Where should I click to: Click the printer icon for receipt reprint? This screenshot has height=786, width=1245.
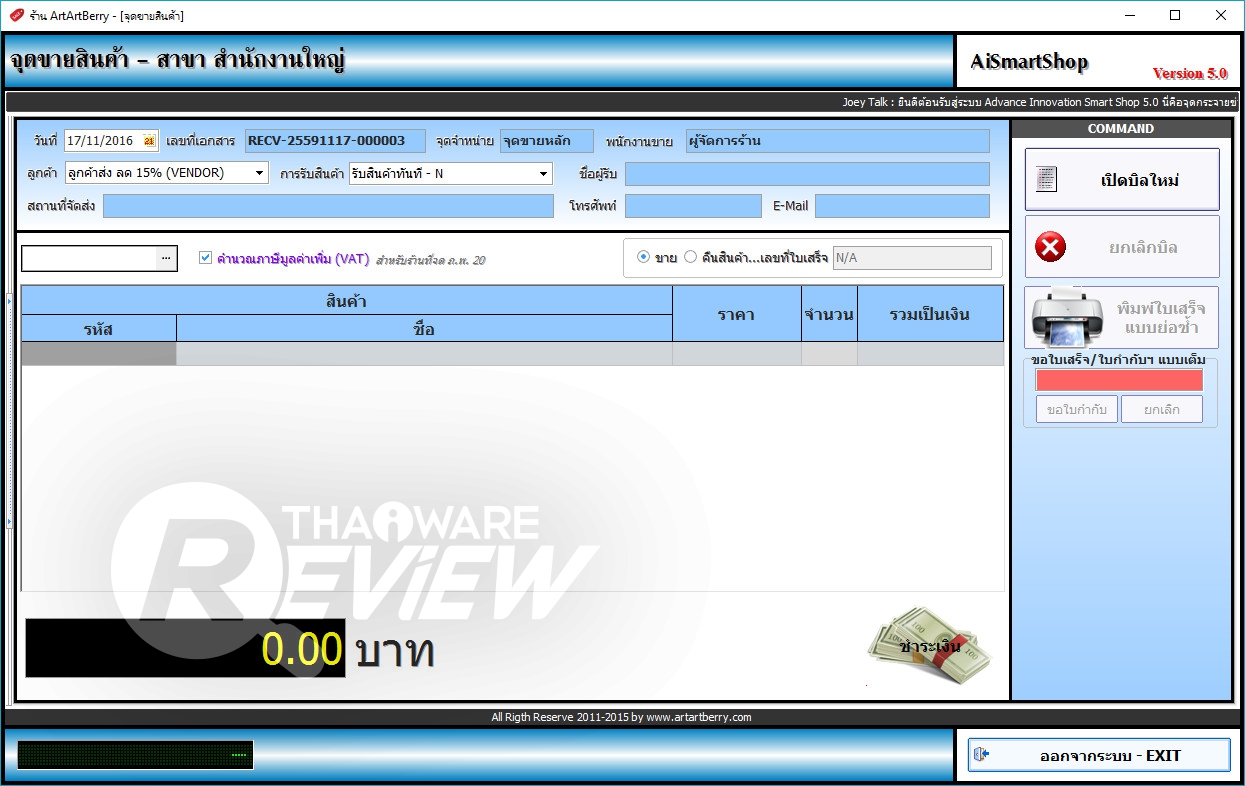tap(1067, 317)
